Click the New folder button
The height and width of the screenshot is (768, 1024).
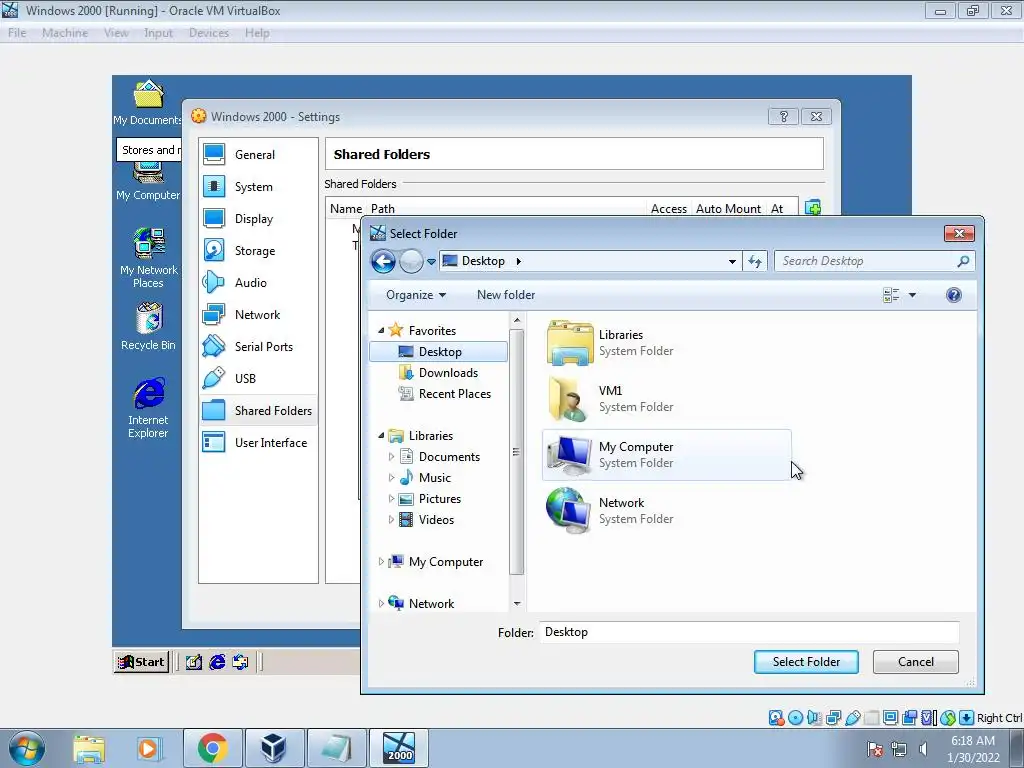pos(506,295)
